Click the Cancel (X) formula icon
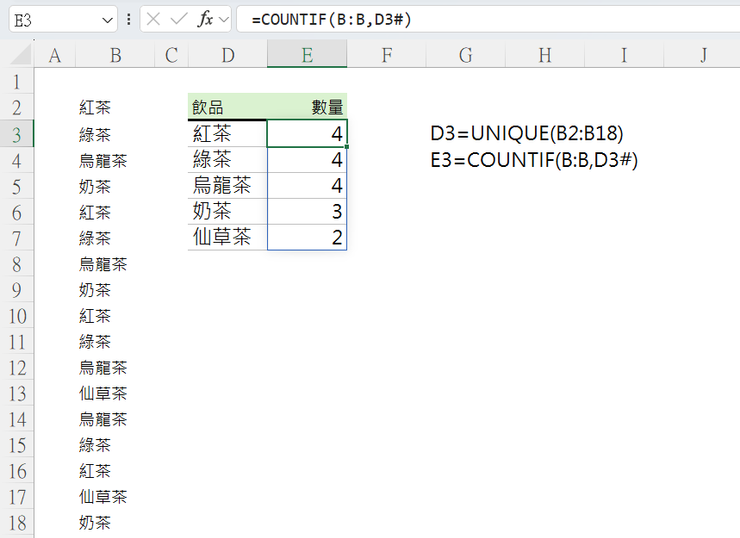Screen dimensions: 740x538 [x=153, y=19]
